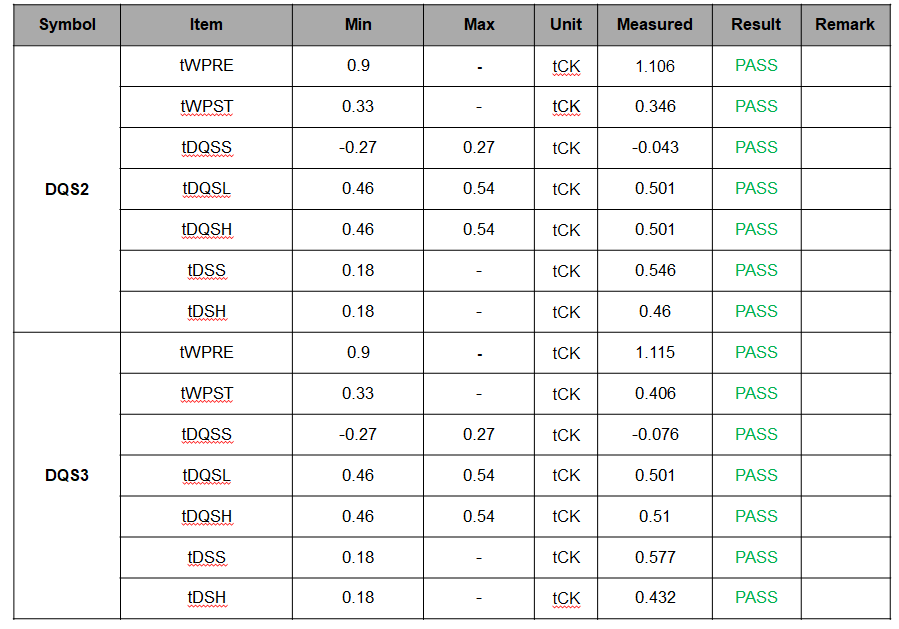Click the measured value -0.076
The width and height of the screenshot is (899, 629).
tap(655, 435)
